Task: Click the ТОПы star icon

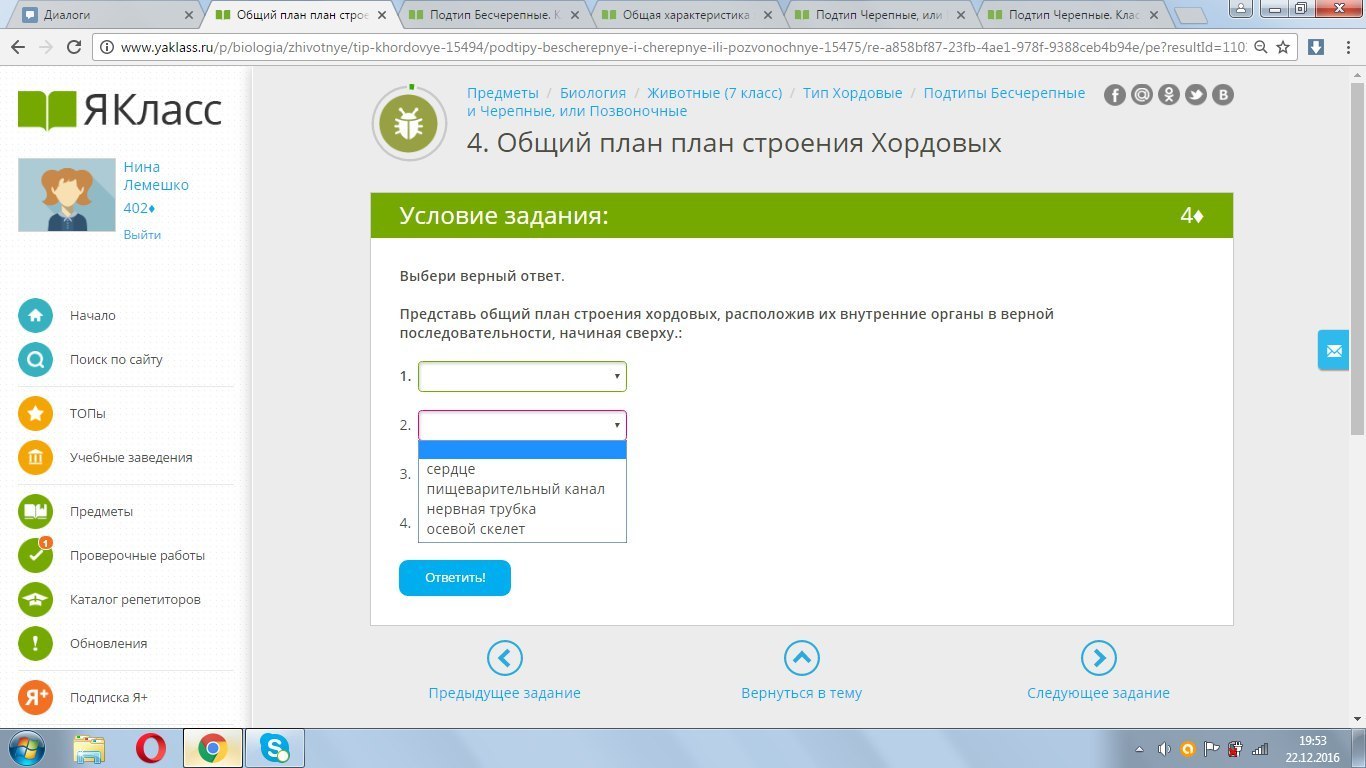Action: tap(35, 414)
